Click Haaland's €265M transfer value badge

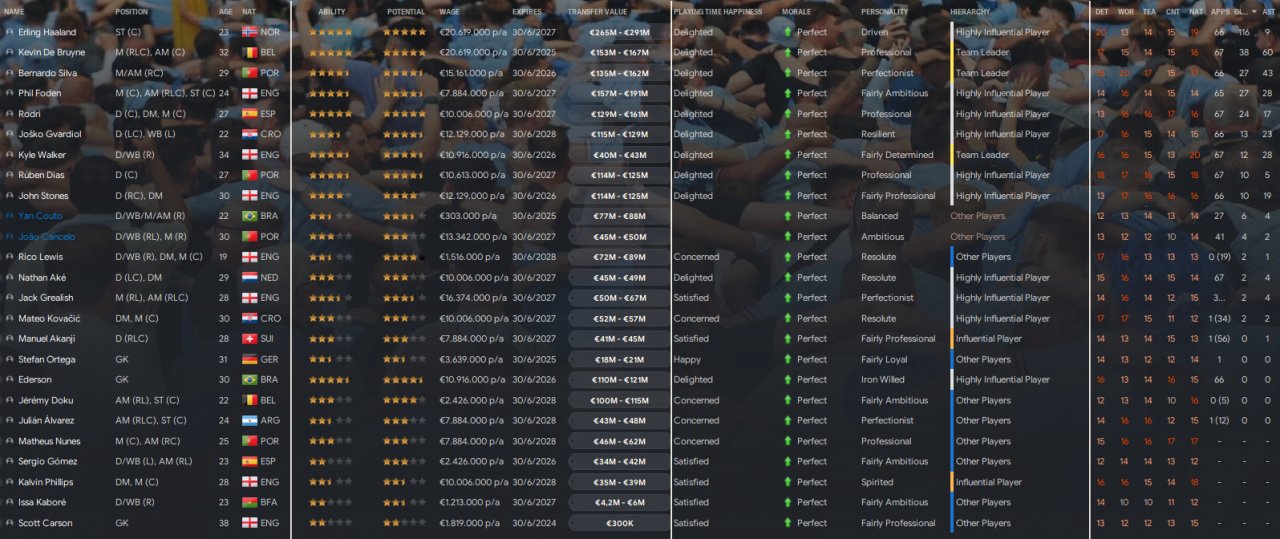click(618, 32)
